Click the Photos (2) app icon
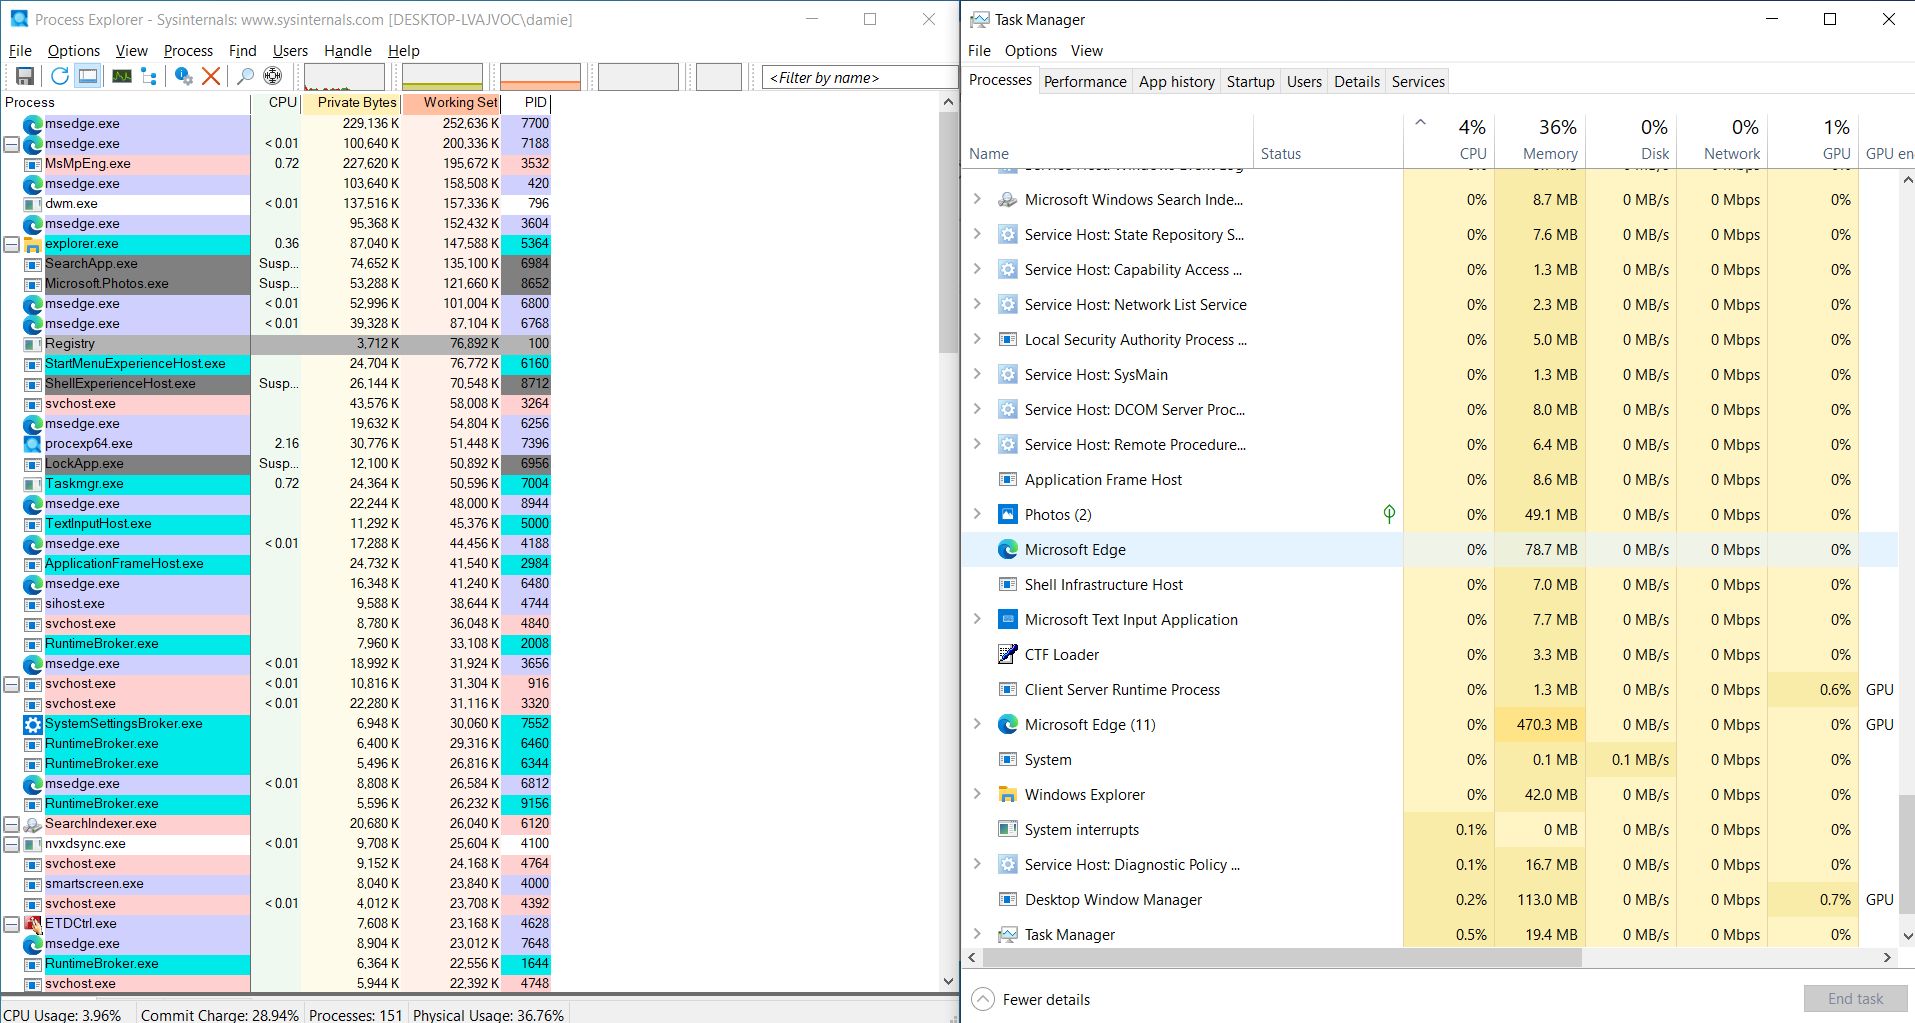 point(1008,515)
